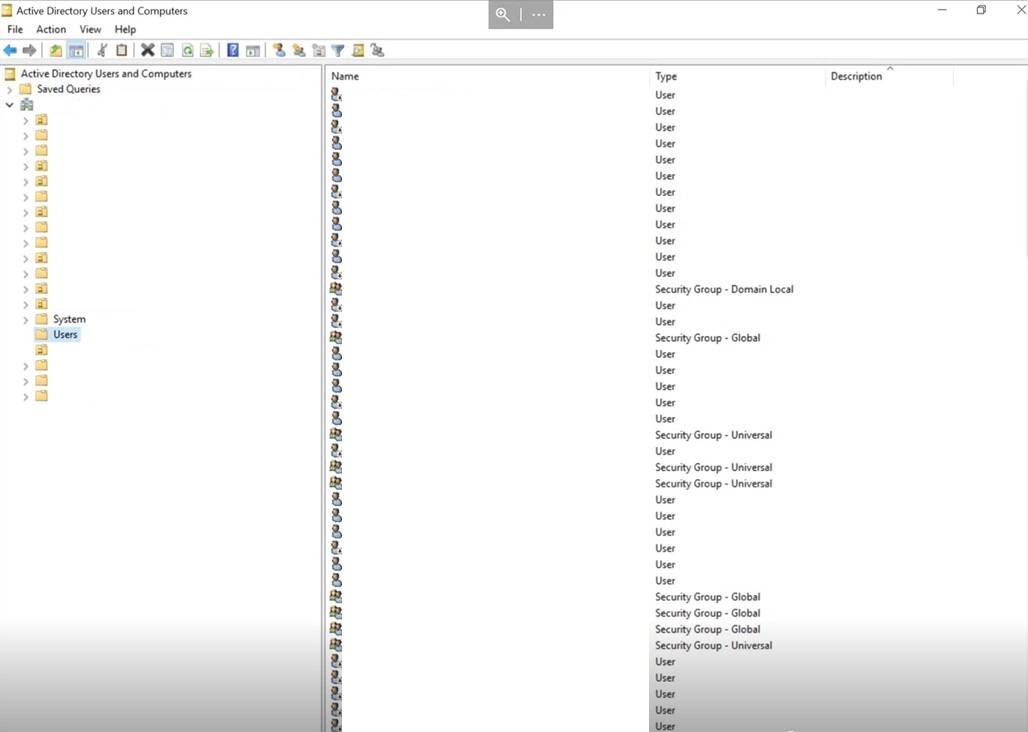Toggle the console tree visibility button
The width and height of the screenshot is (1028, 732).
76,50
